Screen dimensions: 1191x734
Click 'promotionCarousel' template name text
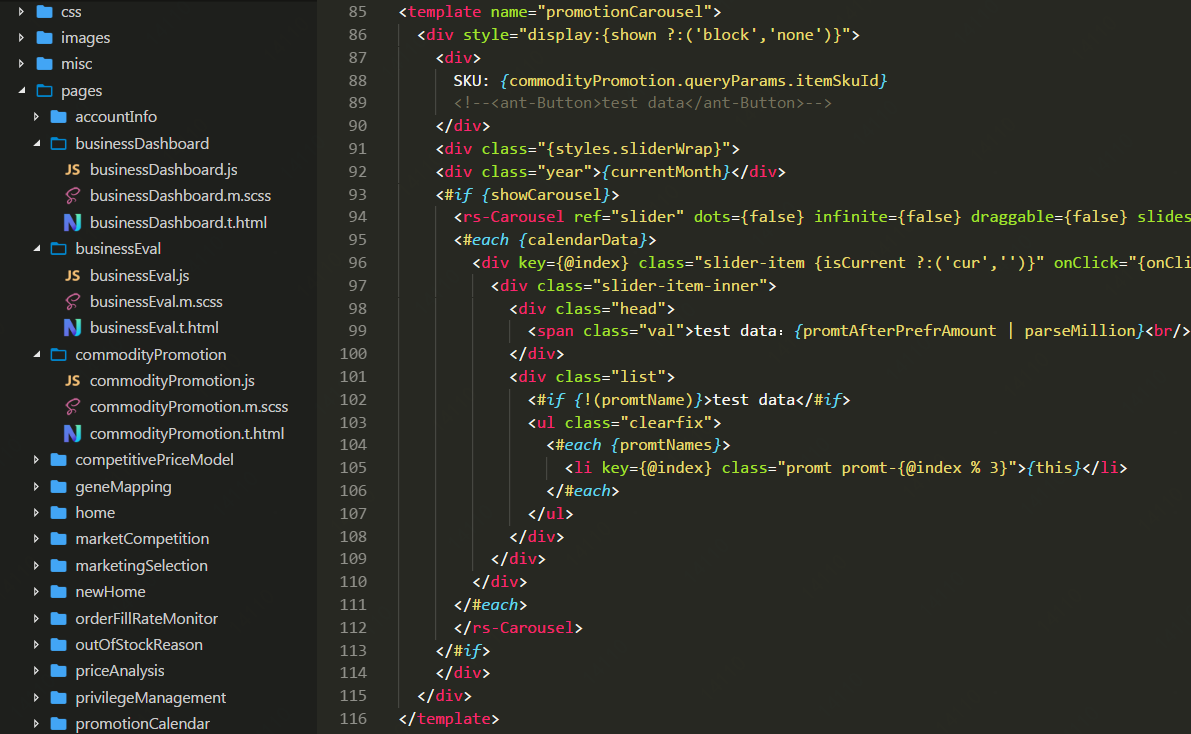coord(624,11)
